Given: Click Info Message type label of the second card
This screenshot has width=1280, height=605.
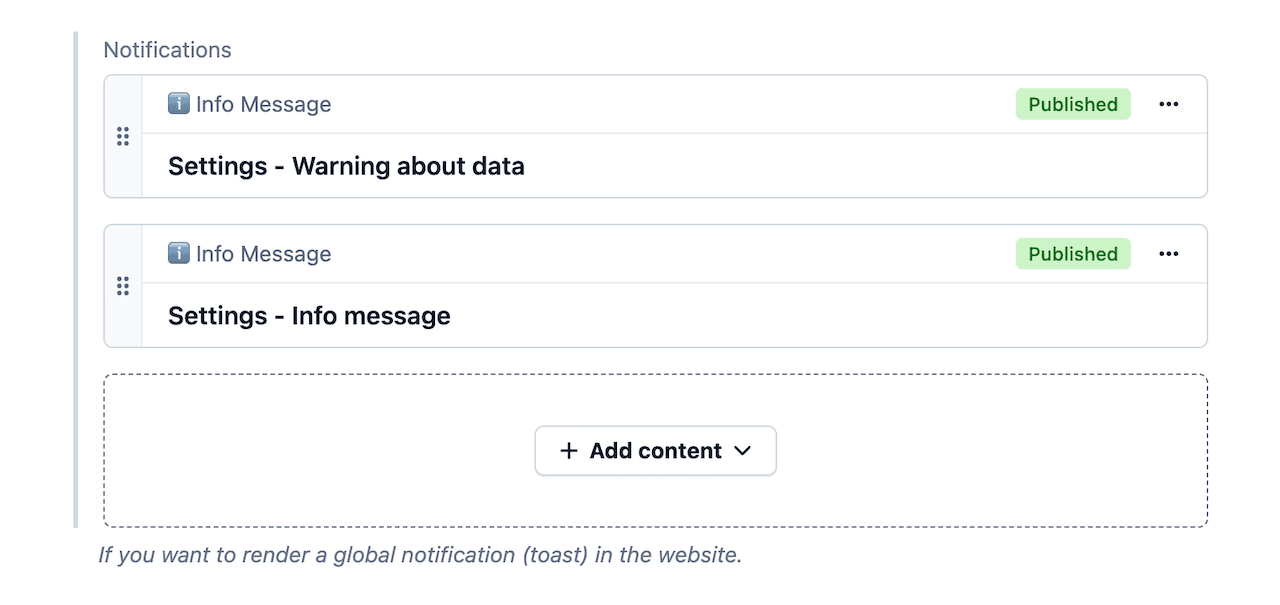Looking at the screenshot, I should coord(263,254).
